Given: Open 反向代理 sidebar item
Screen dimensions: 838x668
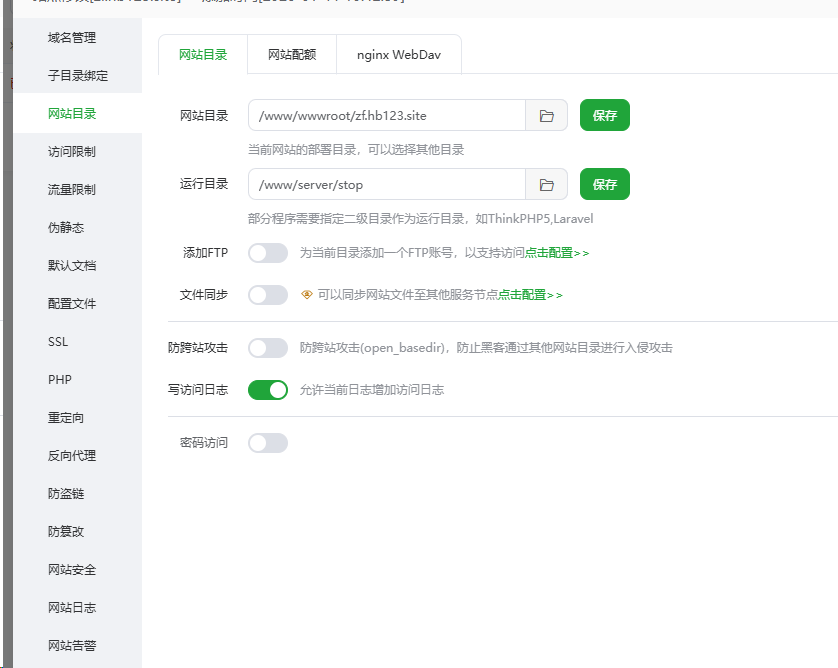Looking at the screenshot, I should point(72,456).
